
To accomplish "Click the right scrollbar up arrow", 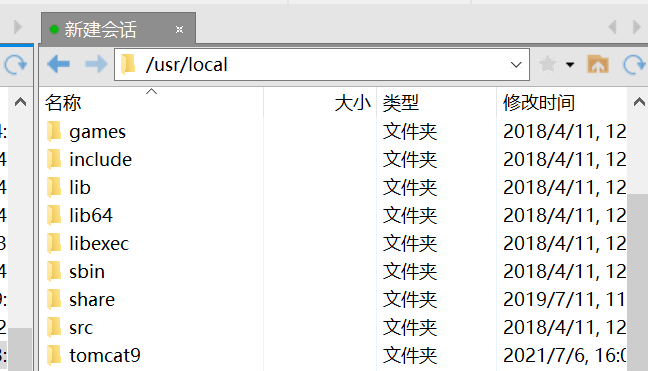I will 639,102.
